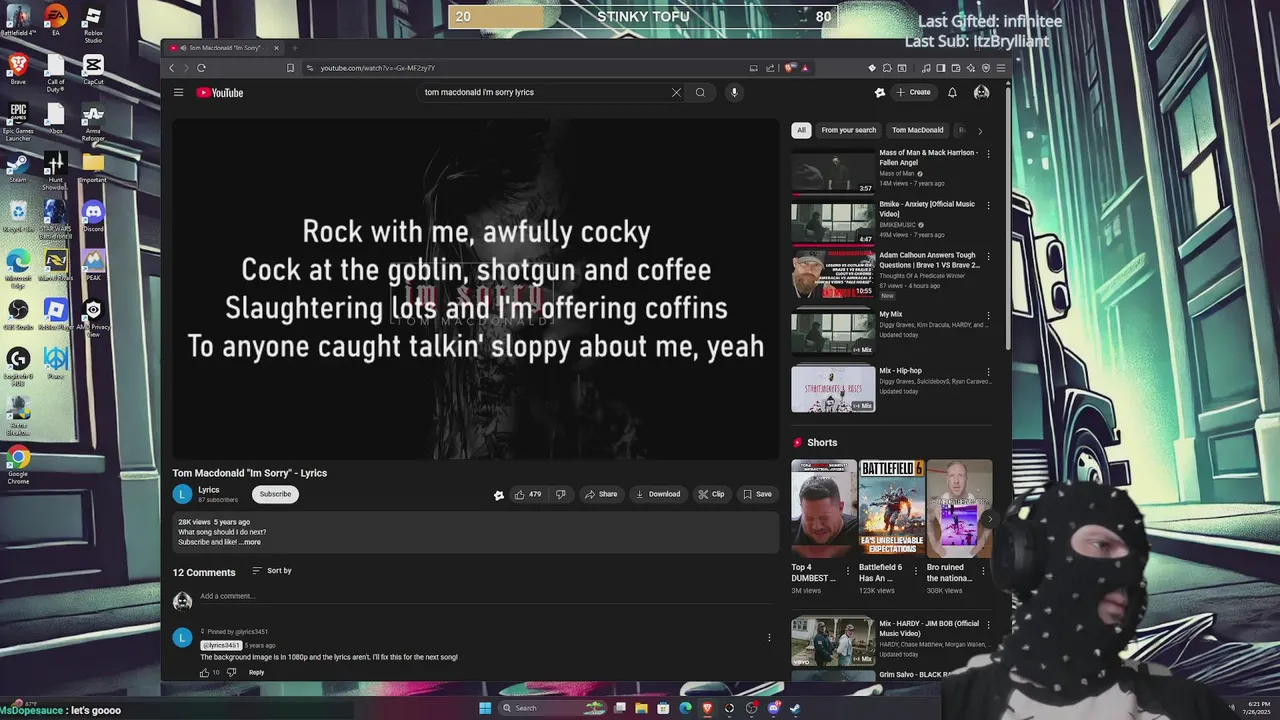
Task: Click the lyrics video player
Action: [476, 289]
